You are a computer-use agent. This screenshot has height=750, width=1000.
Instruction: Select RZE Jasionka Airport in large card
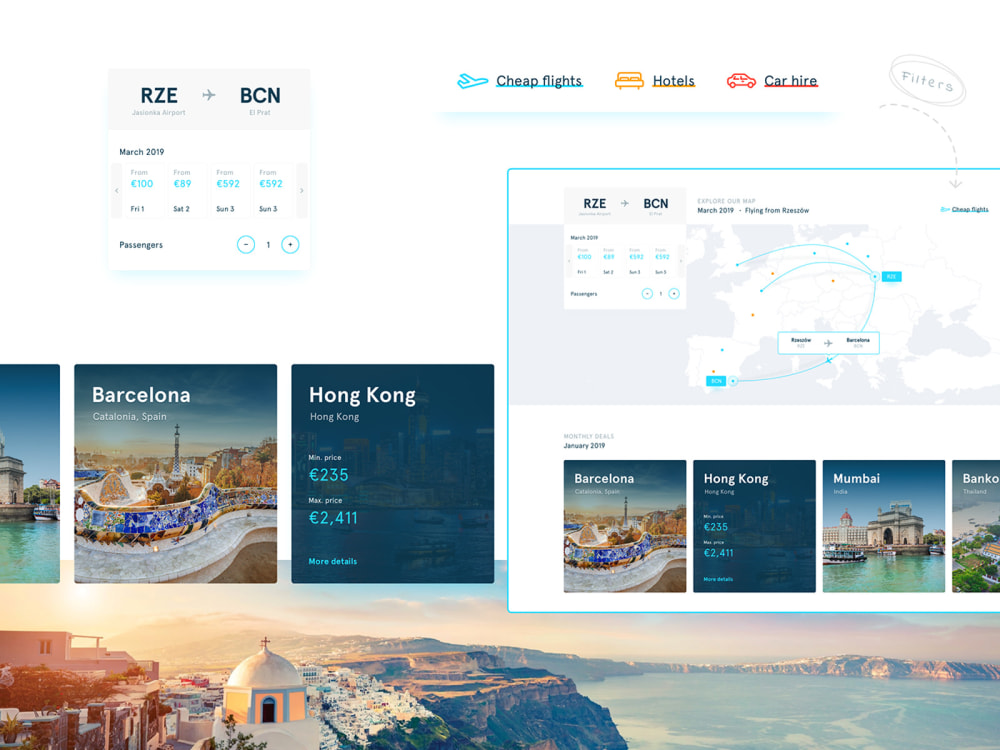click(x=159, y=100)
